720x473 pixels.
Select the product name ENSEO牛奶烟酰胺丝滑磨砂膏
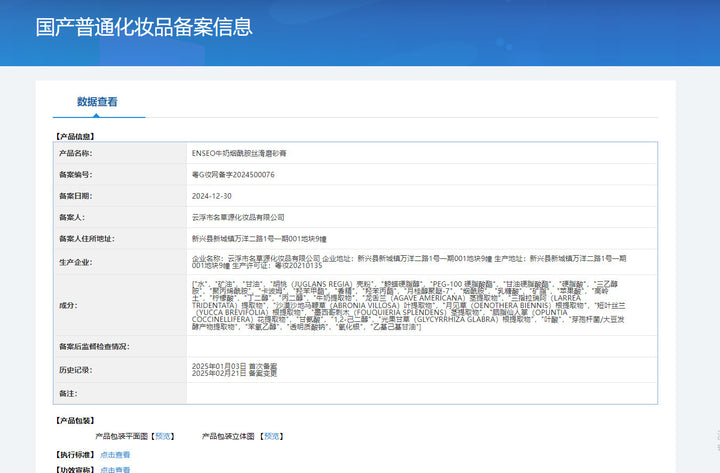point(239,153)
